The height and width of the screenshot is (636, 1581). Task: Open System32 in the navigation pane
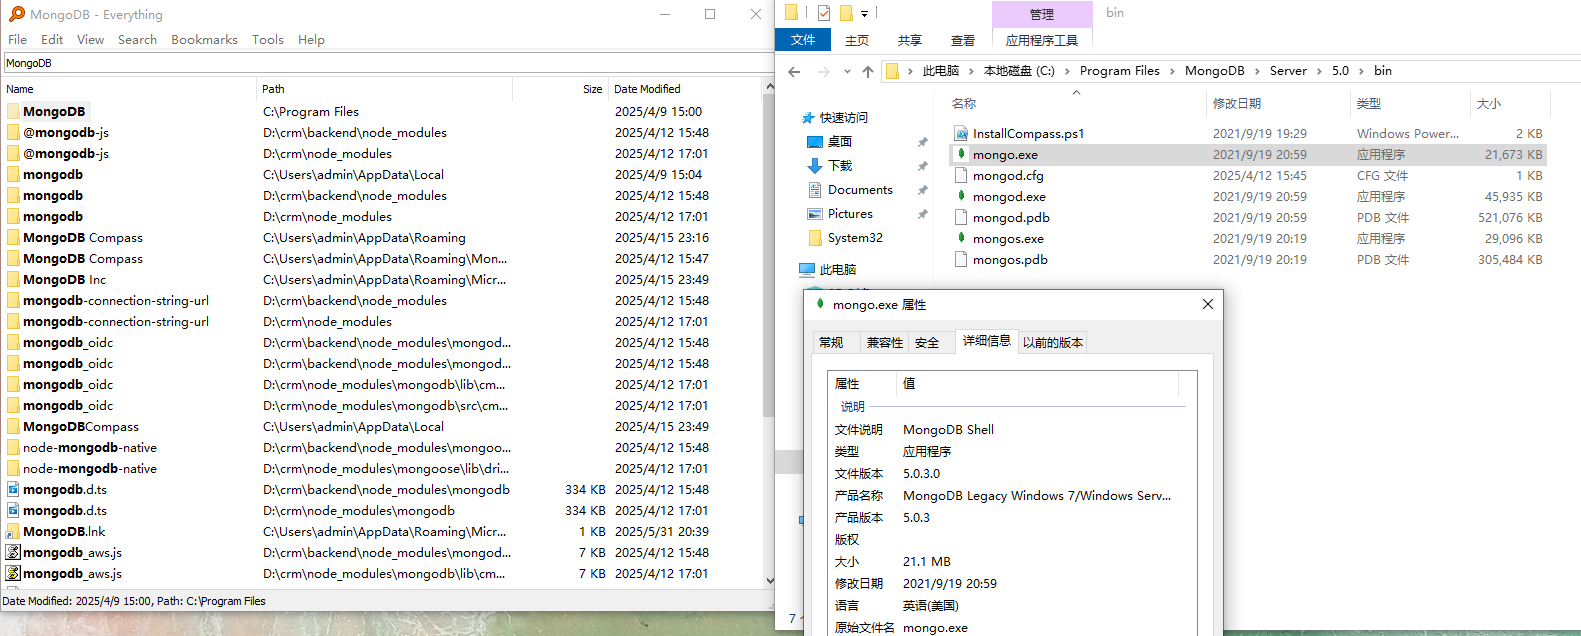[855, 238]
